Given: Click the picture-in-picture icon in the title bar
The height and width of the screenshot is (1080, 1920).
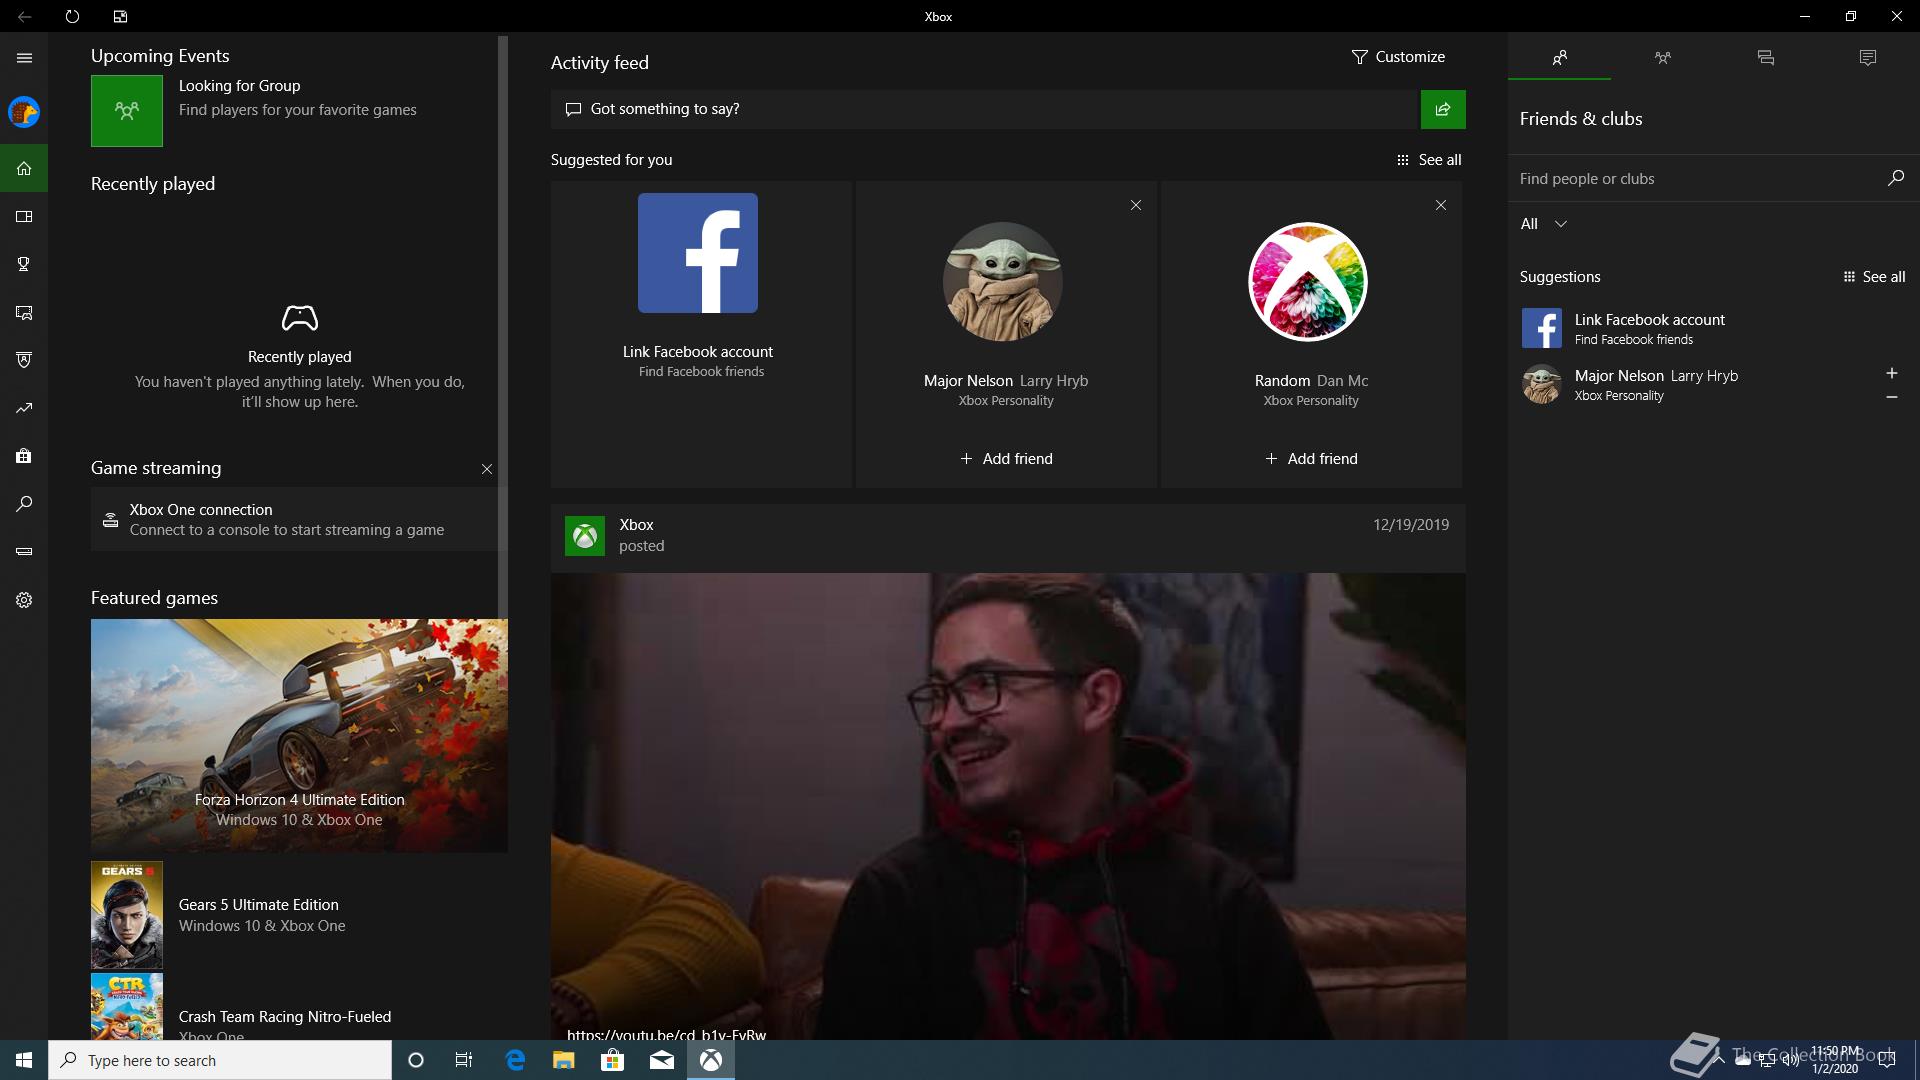Looking at the screenshot, I should (x=120, y=16).
